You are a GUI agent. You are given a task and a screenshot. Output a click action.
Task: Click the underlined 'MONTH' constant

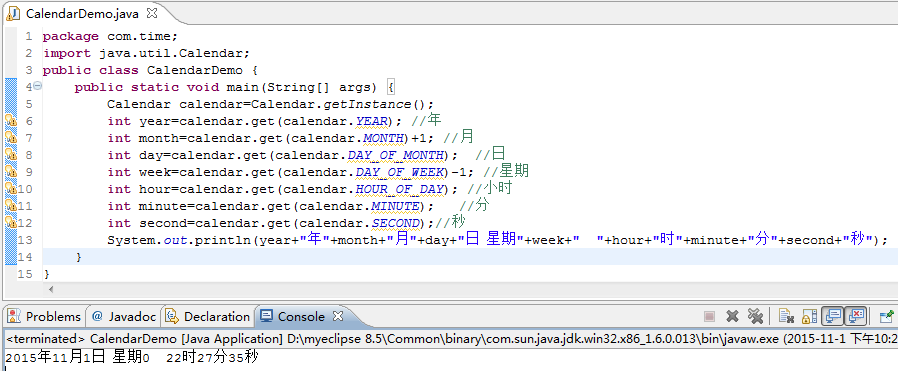tap(384, 138)
